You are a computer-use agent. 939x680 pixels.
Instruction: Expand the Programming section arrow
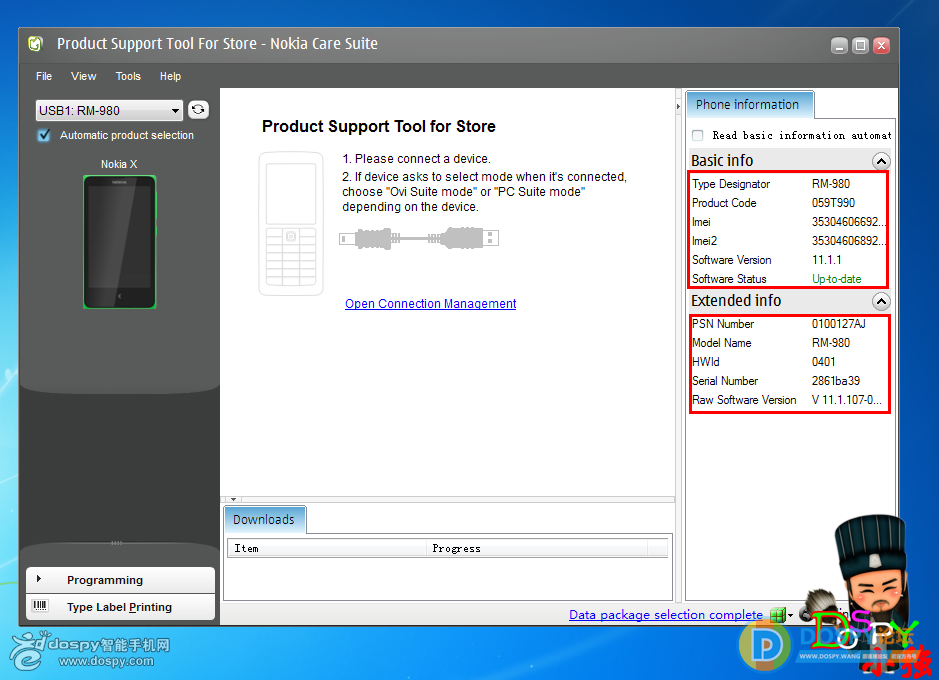click(39, 579)
